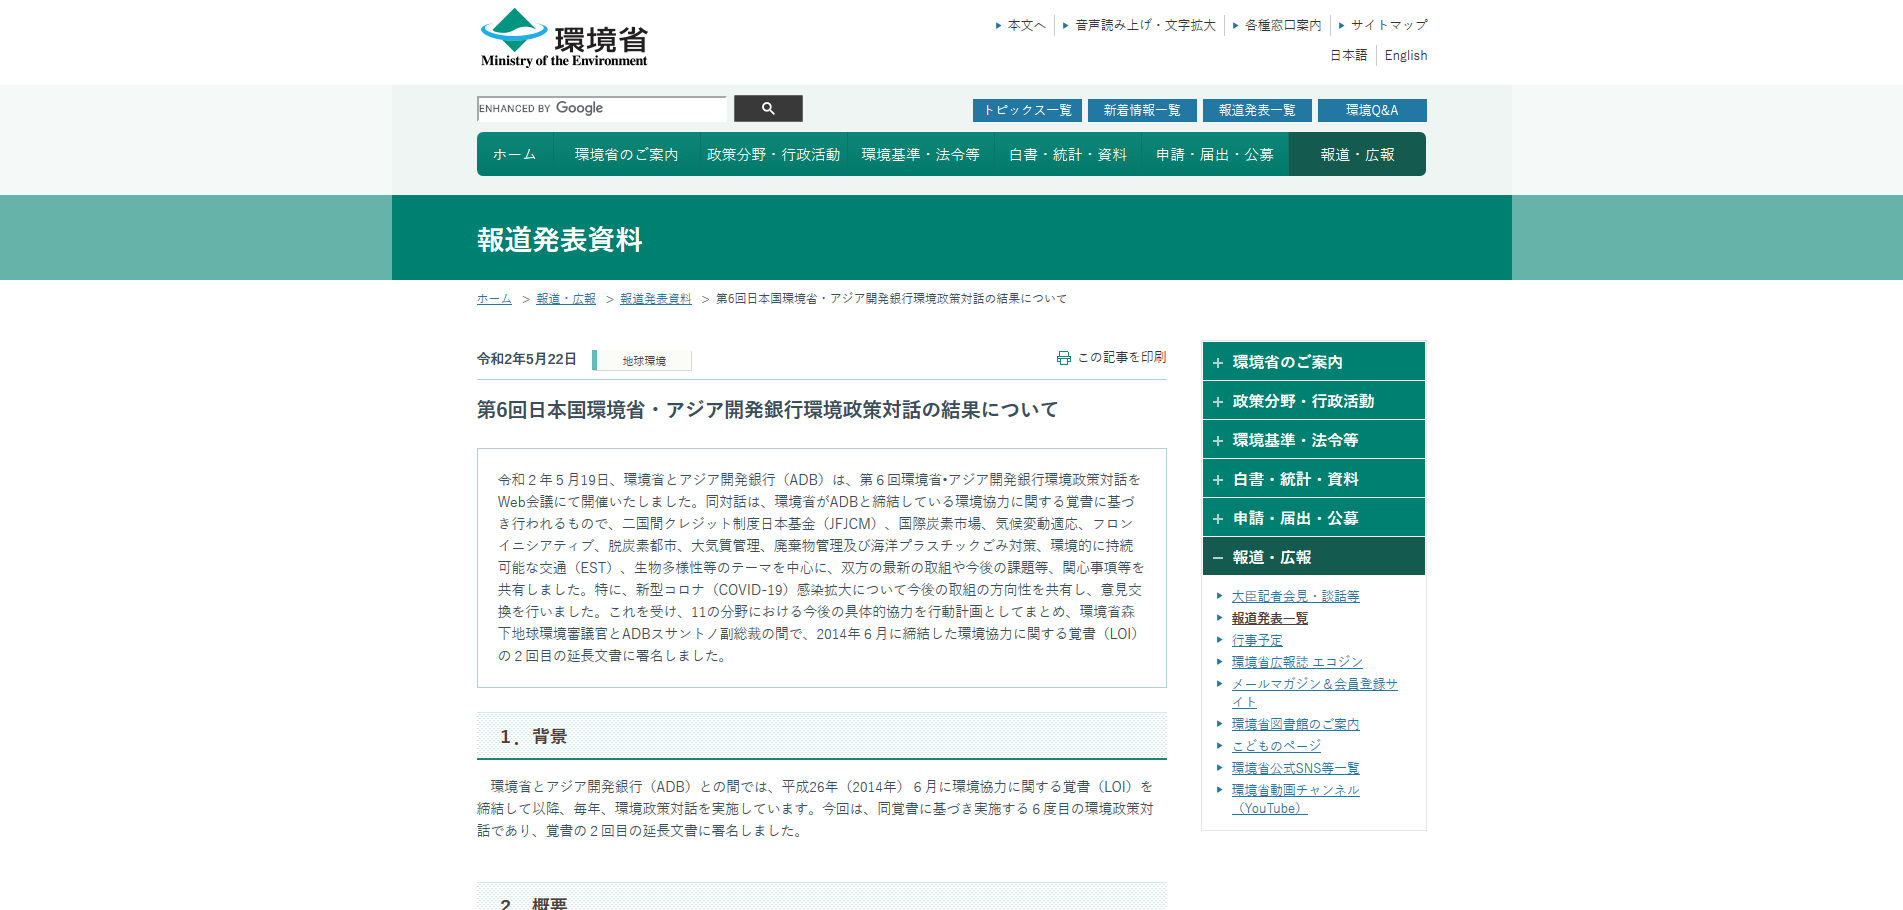Click the 地球環境 category tag
The height and width of the screenshot is (910, 1903).
(x=644, y=361)
